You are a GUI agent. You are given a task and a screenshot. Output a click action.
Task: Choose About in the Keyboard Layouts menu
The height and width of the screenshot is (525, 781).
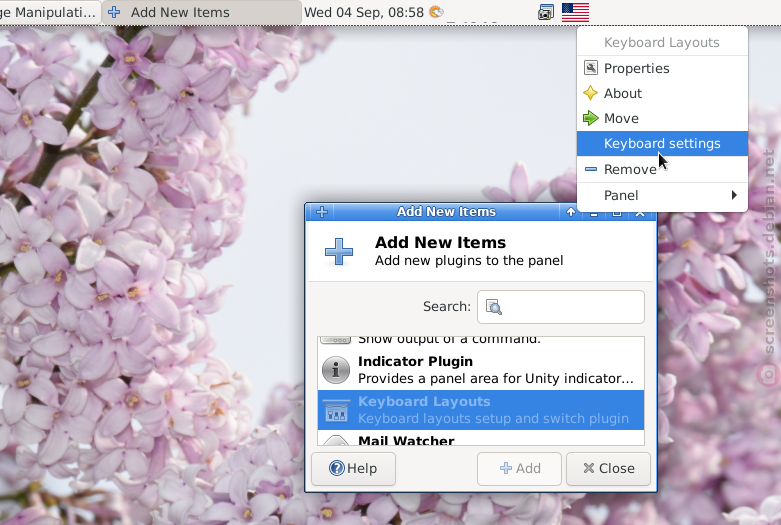[662, 93]
